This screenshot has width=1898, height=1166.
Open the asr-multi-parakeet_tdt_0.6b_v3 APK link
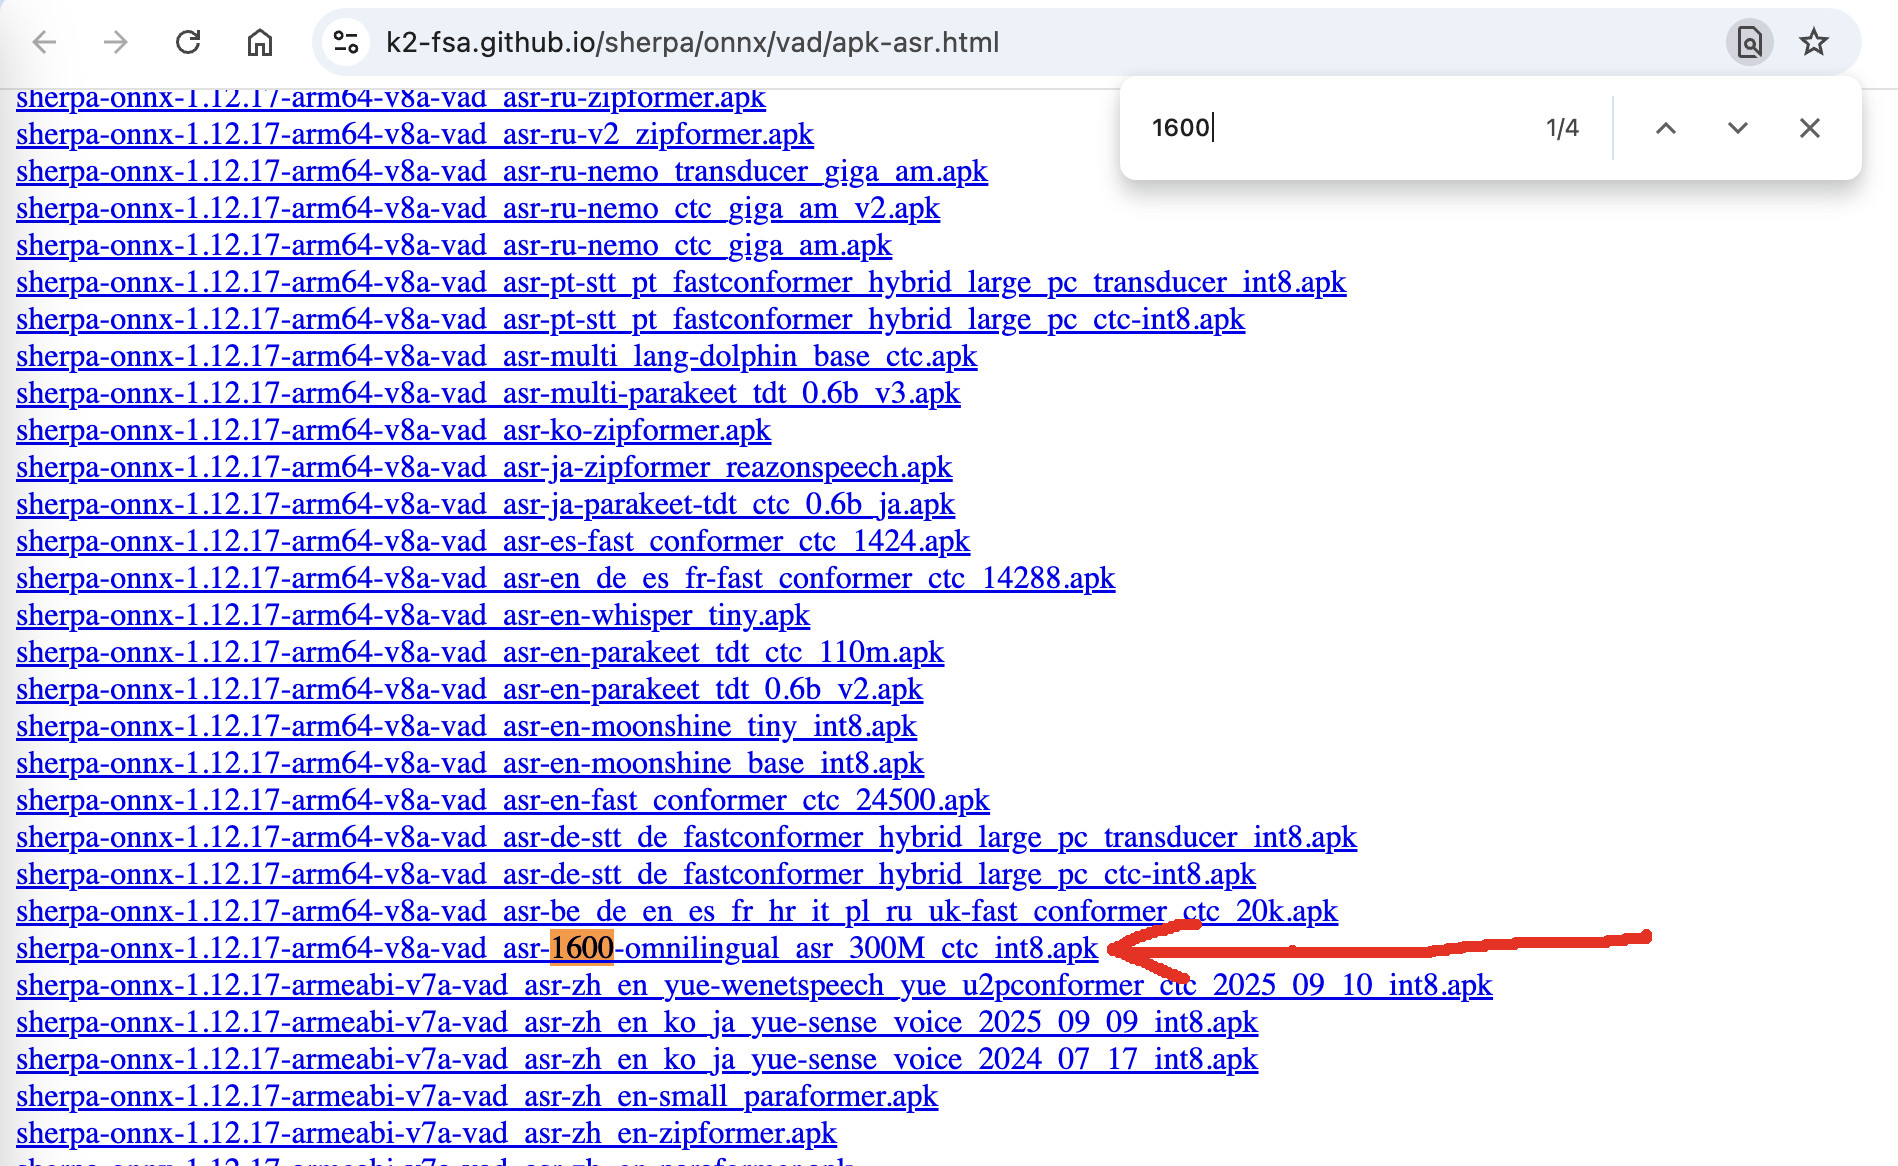click(x=487, y=393)
